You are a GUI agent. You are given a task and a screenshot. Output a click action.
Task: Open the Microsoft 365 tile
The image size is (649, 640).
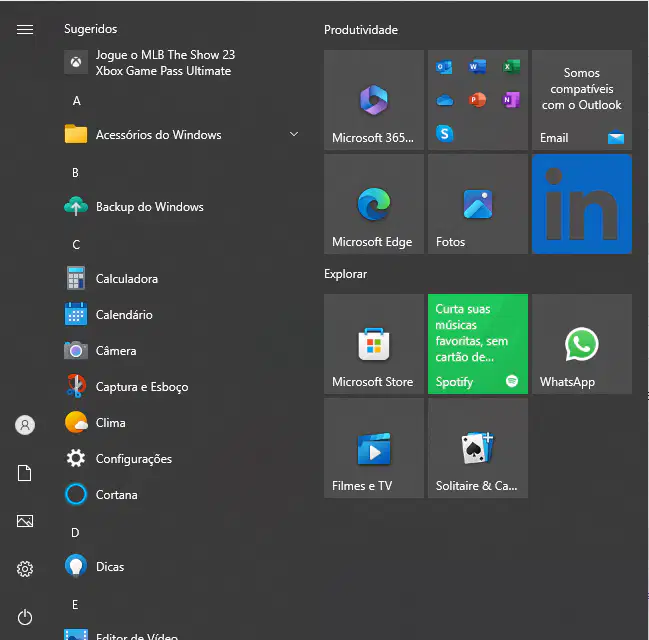(374, 100)
